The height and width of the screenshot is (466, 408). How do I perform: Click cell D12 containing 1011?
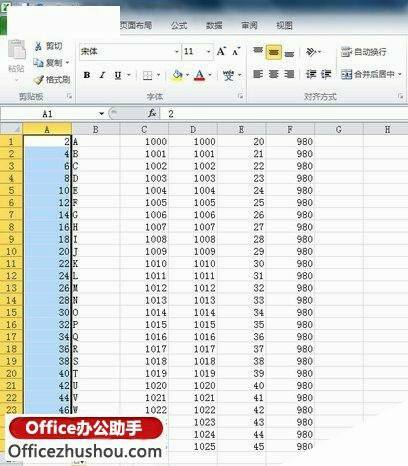point(193,276)
